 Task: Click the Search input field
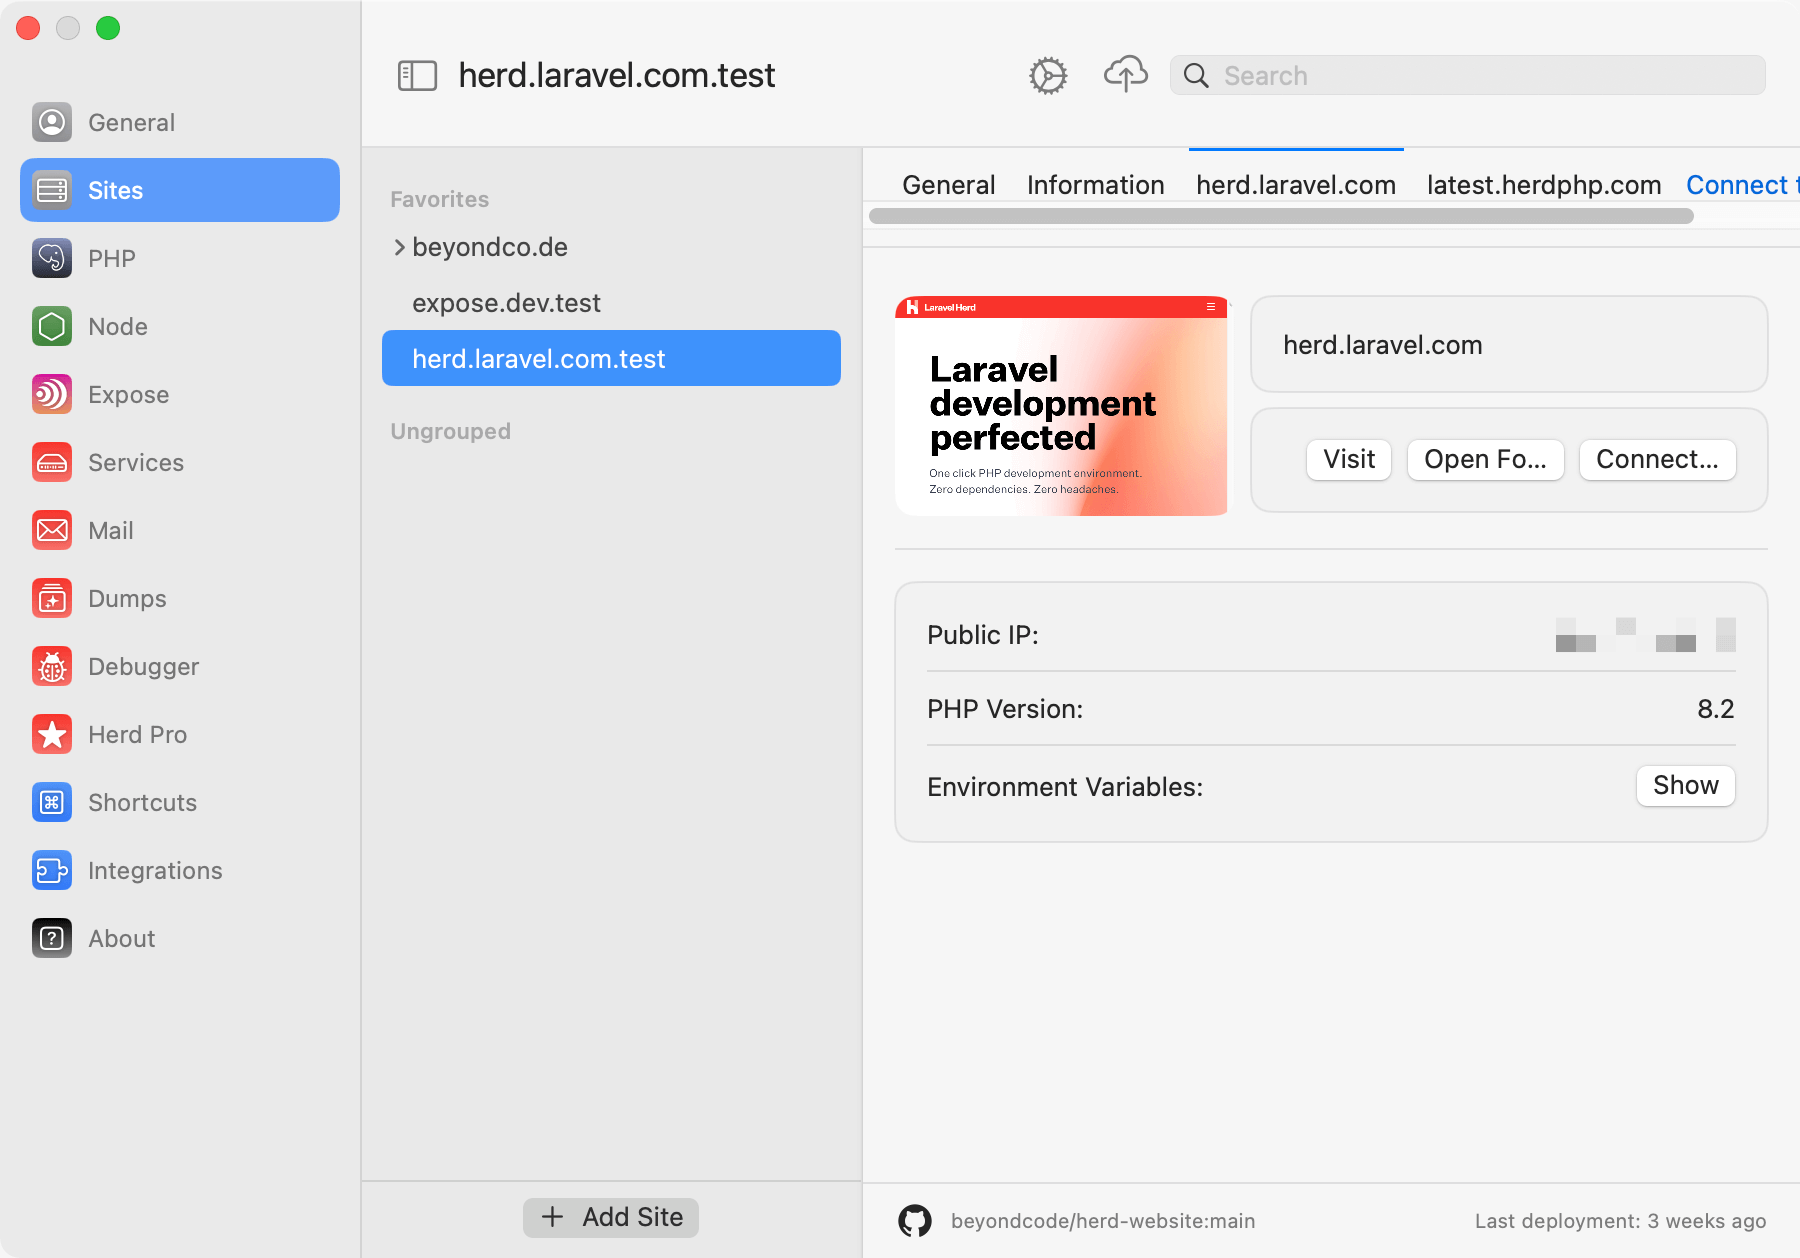pos(1467,75)
